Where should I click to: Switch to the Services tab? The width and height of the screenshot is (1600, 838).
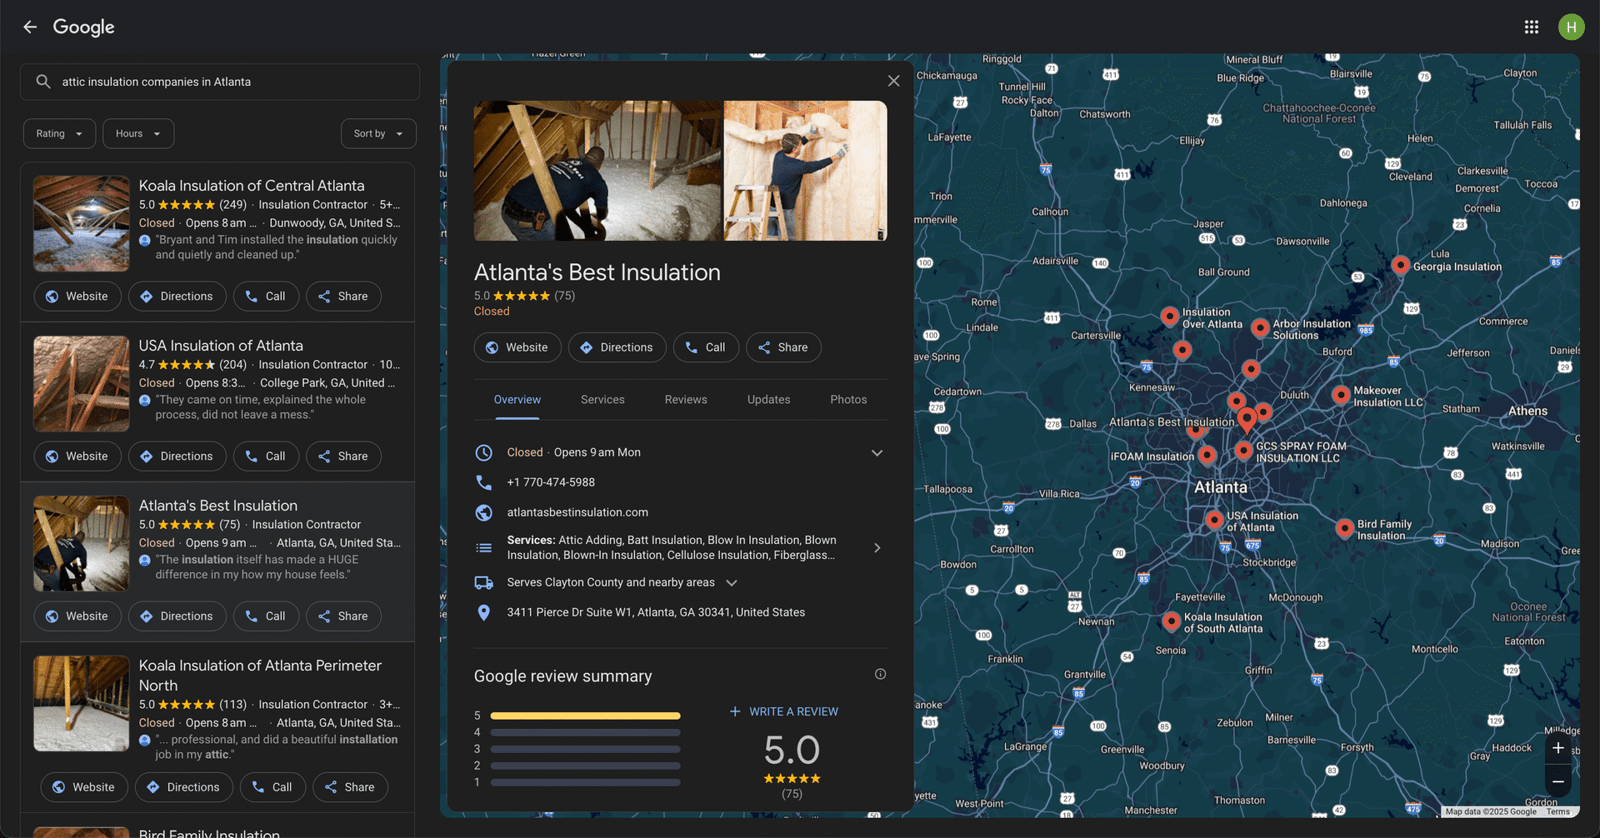point(603,400)
